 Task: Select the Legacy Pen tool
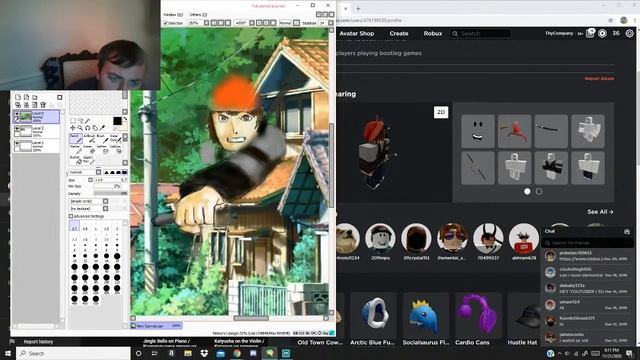point(89,160)
